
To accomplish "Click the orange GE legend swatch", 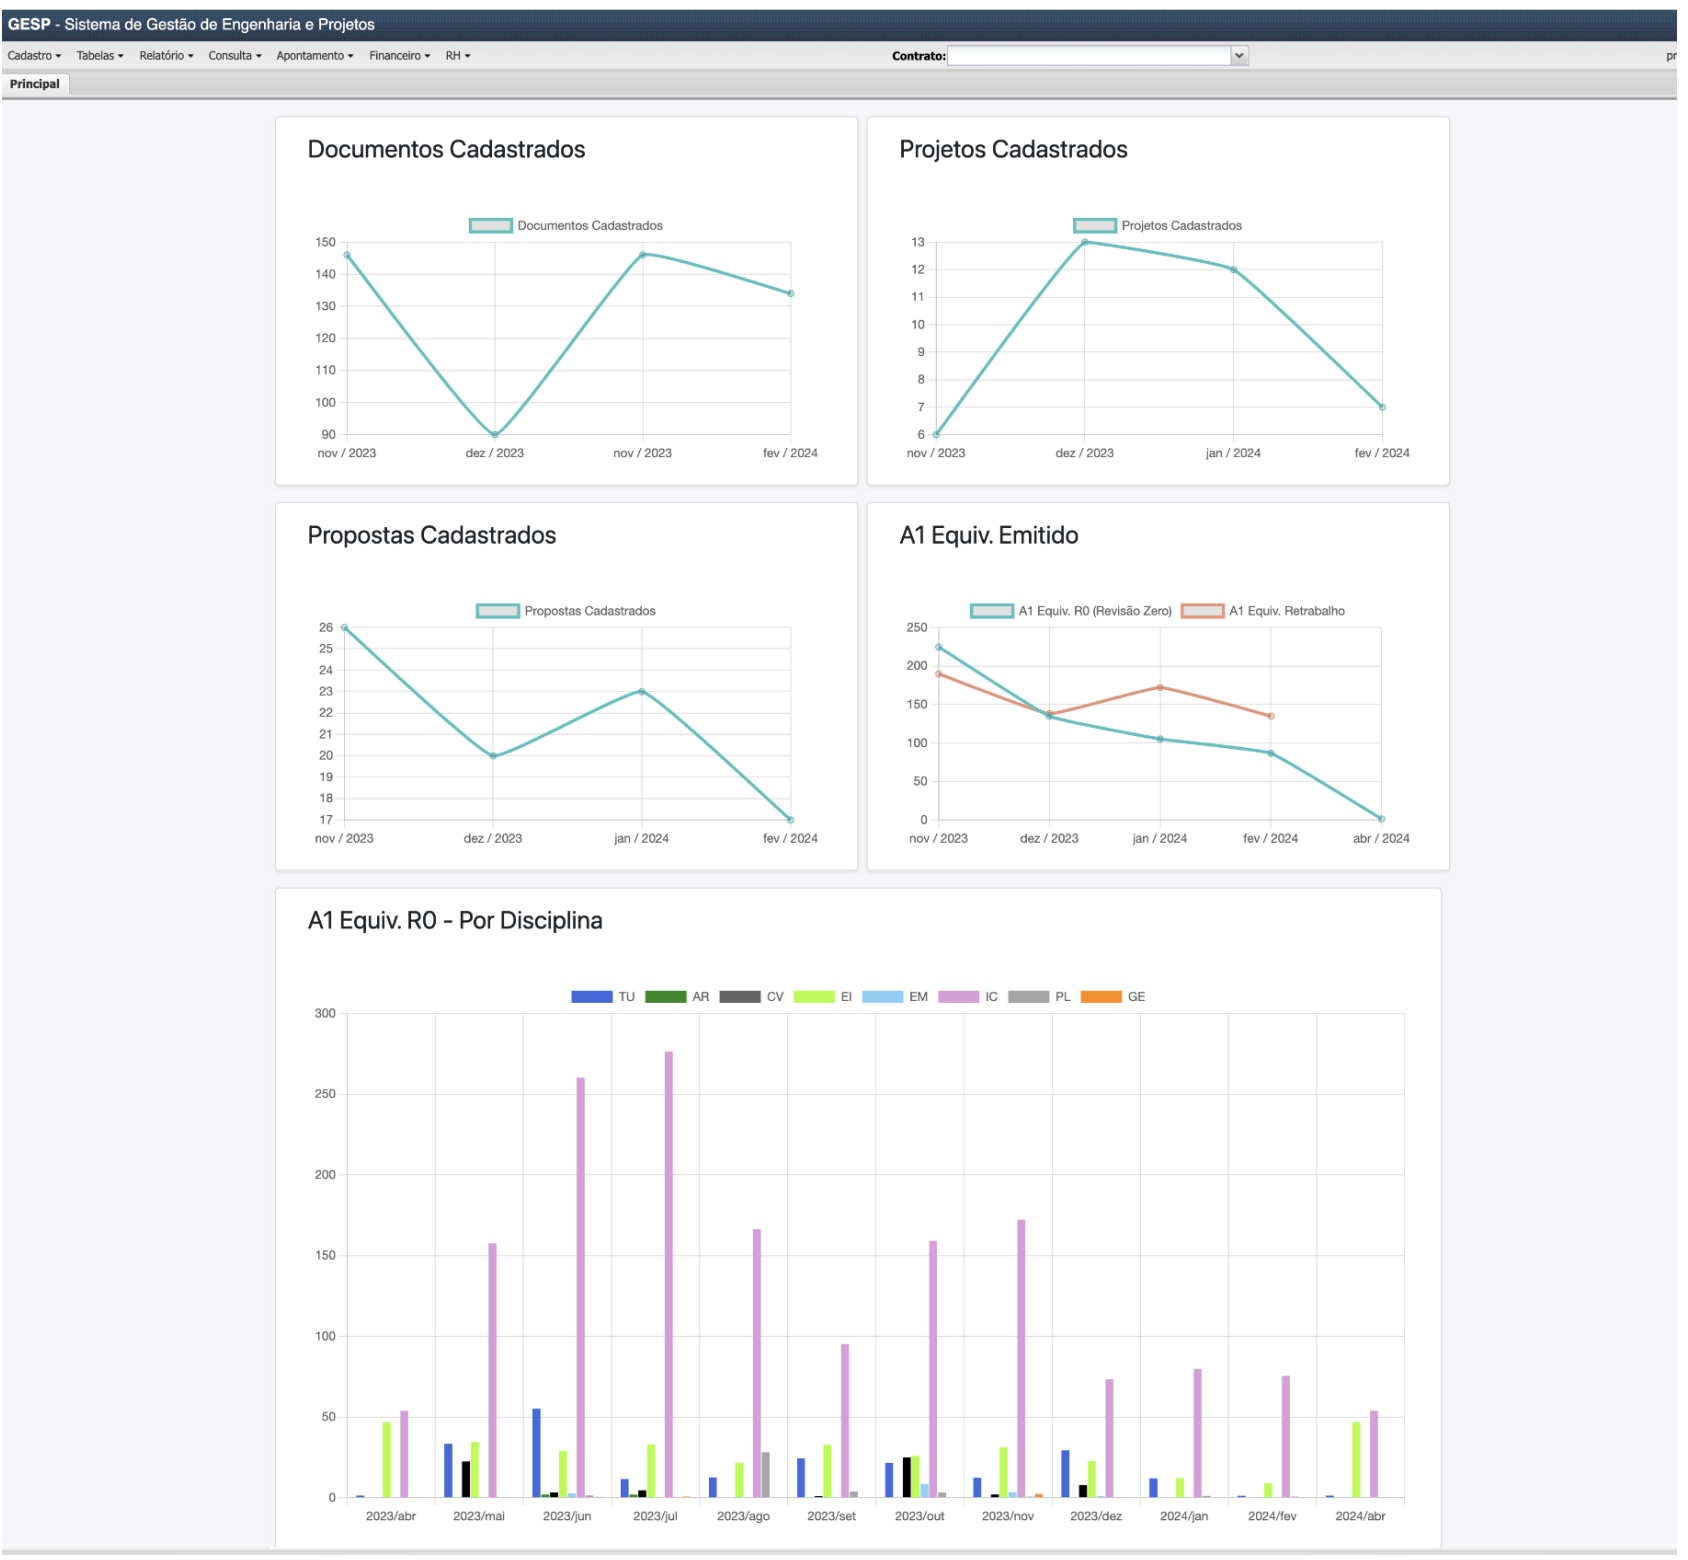I will click(1101, 997).
